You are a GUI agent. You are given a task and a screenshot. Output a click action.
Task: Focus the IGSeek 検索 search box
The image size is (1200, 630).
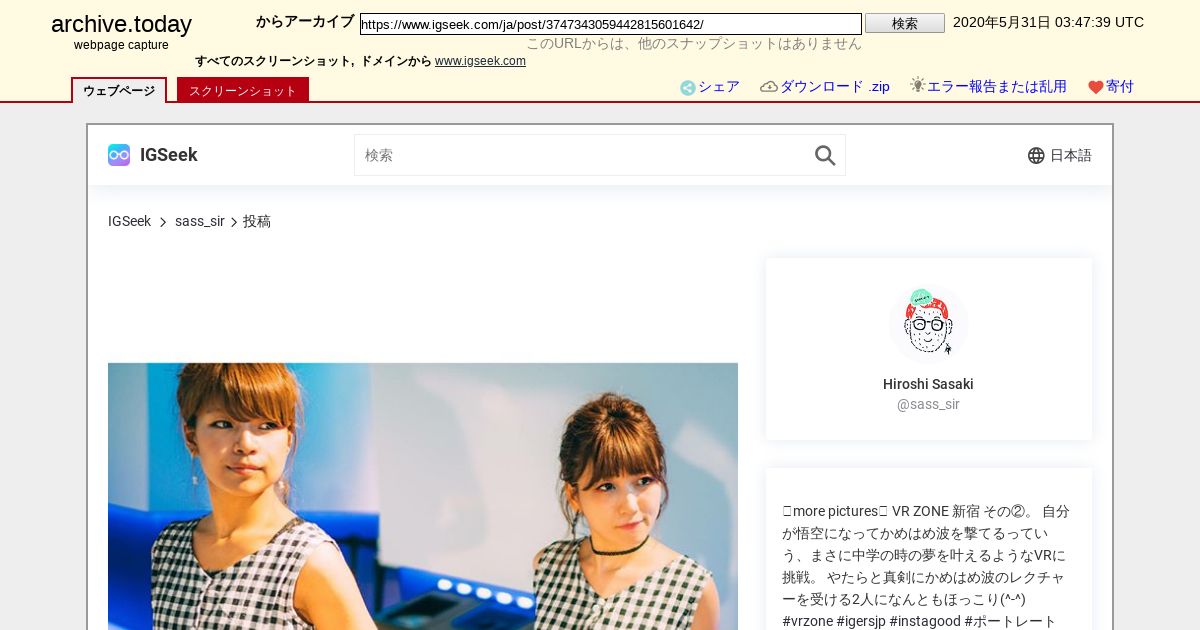pyautogui.click(x=600, y=155)
